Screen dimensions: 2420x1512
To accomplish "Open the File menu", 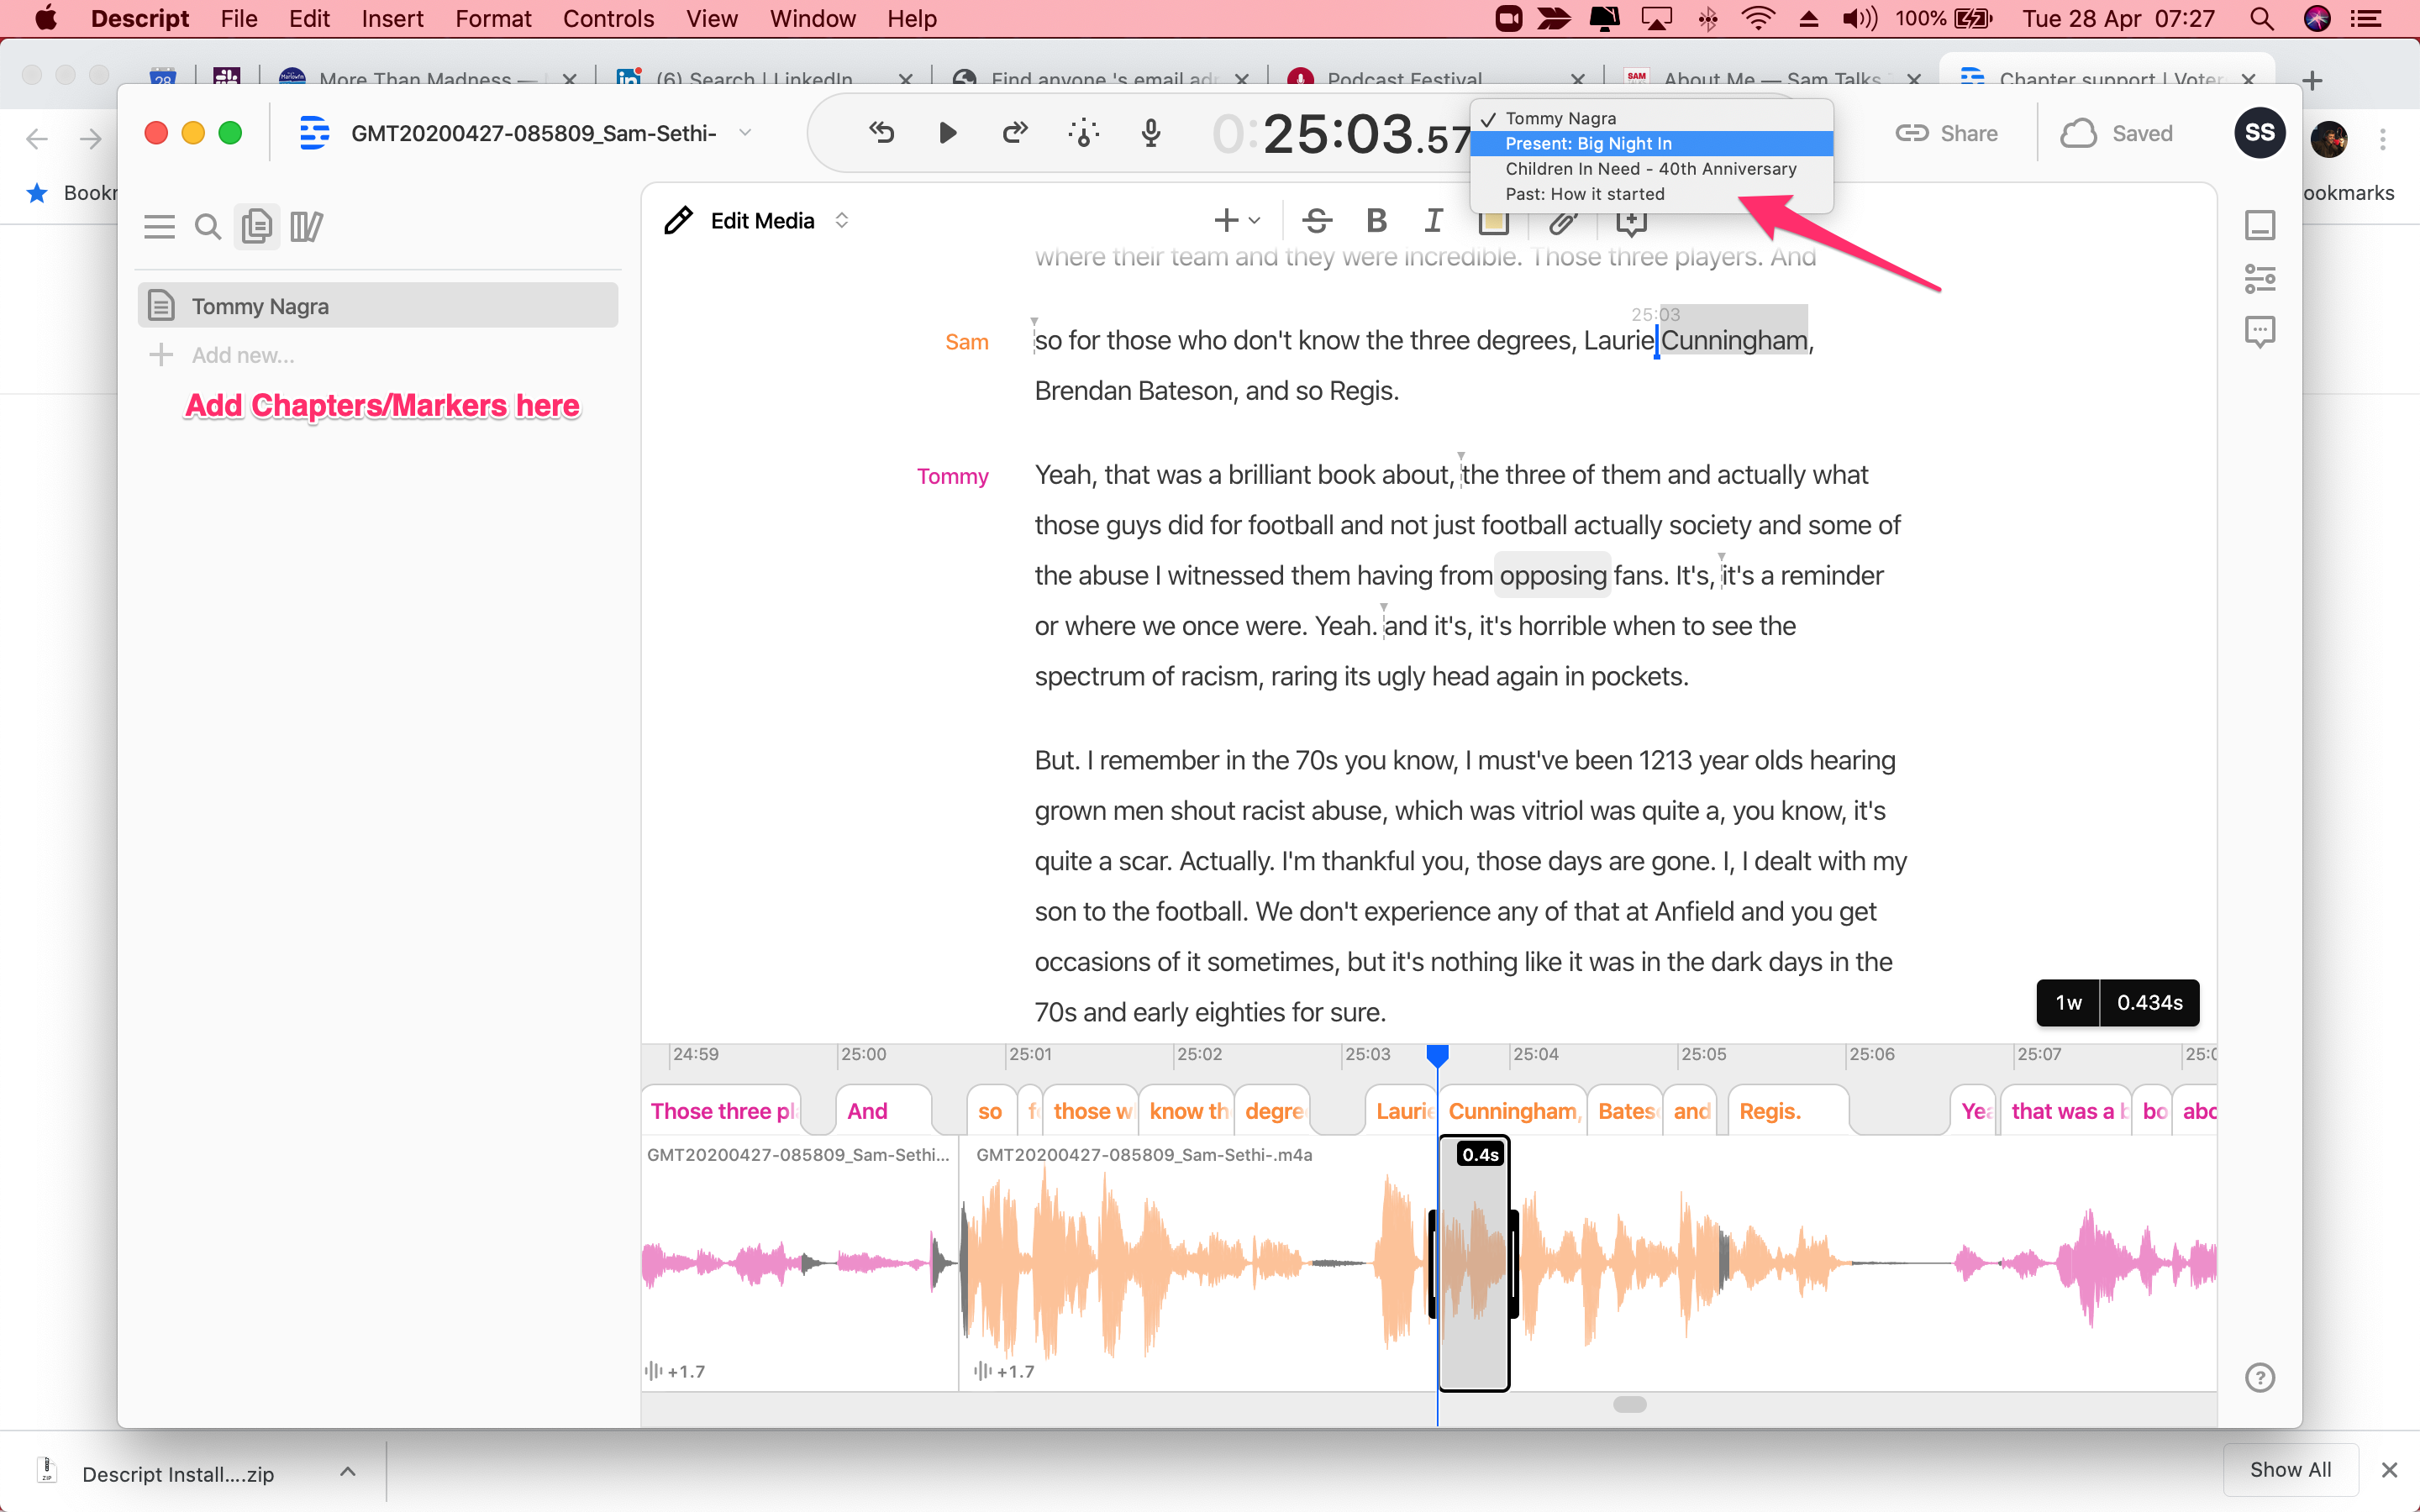I will tap(239, 18).
